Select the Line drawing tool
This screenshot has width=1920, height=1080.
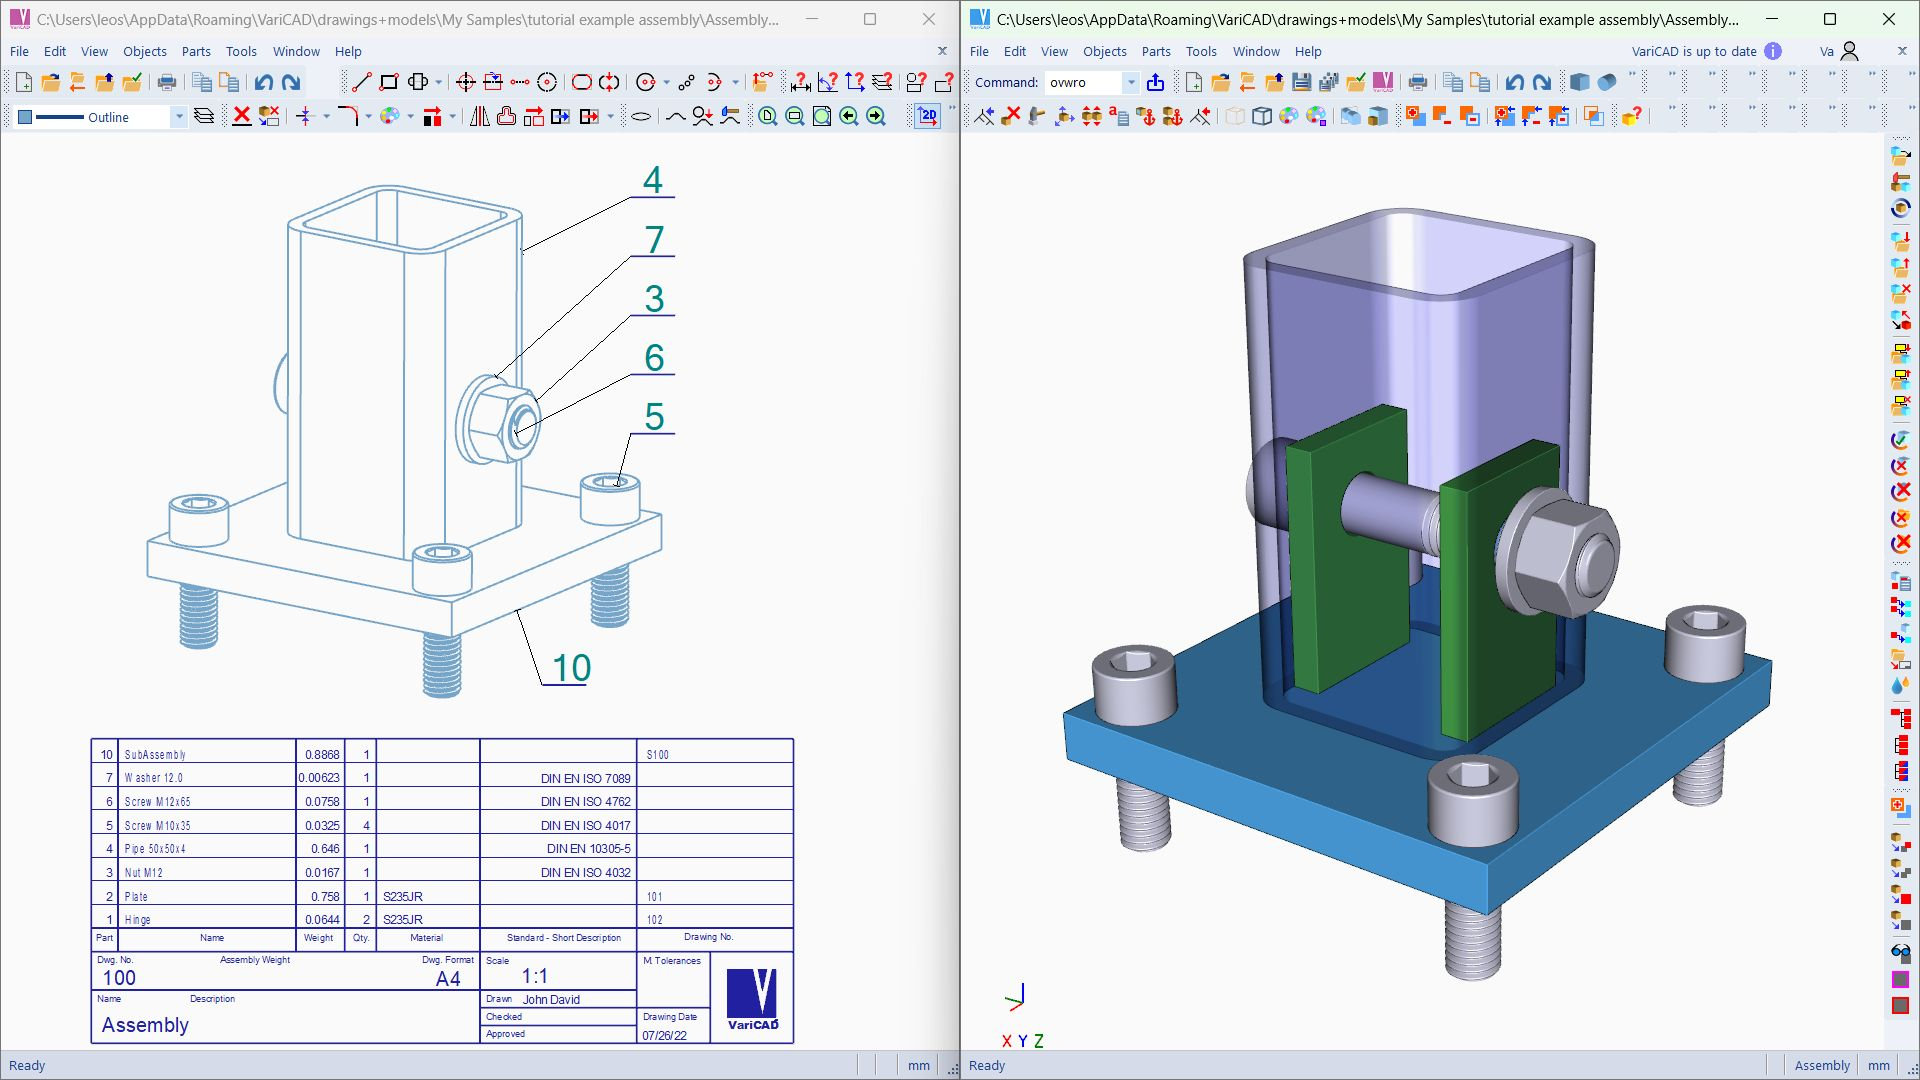pos(362,83)
